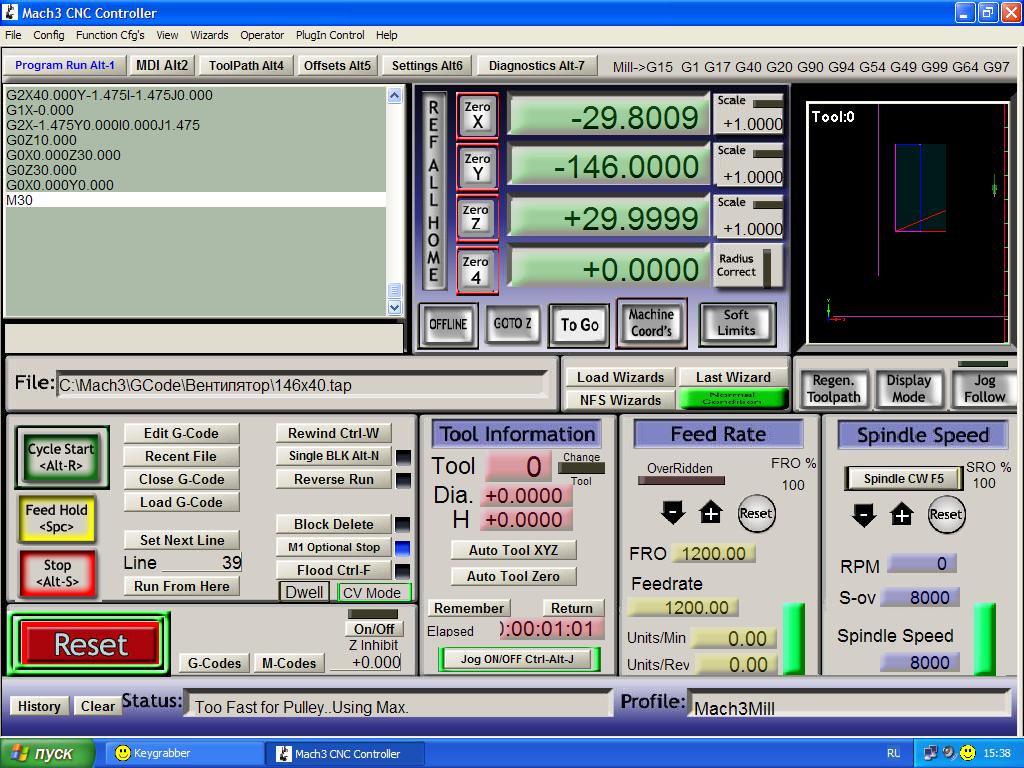The height and width of the screenshot is (768, 1024).
Task: Open the Function Cfg's menu
Action: click(x=110, y=35)
